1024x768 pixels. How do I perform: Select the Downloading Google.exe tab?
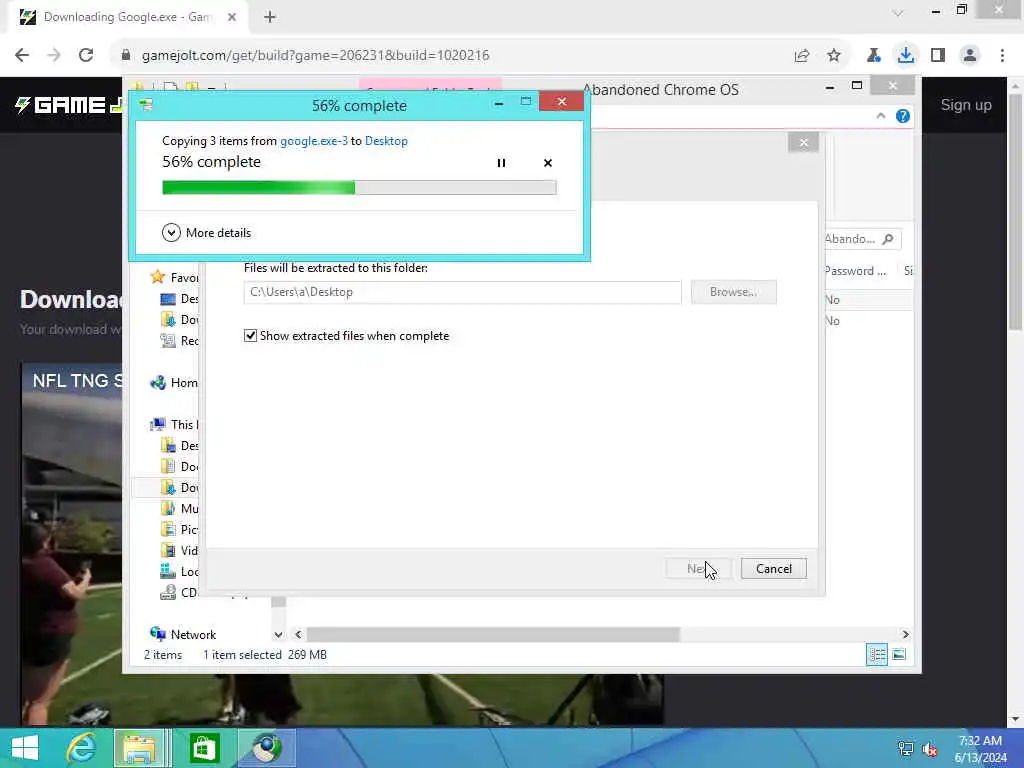[x=127, y=17]
